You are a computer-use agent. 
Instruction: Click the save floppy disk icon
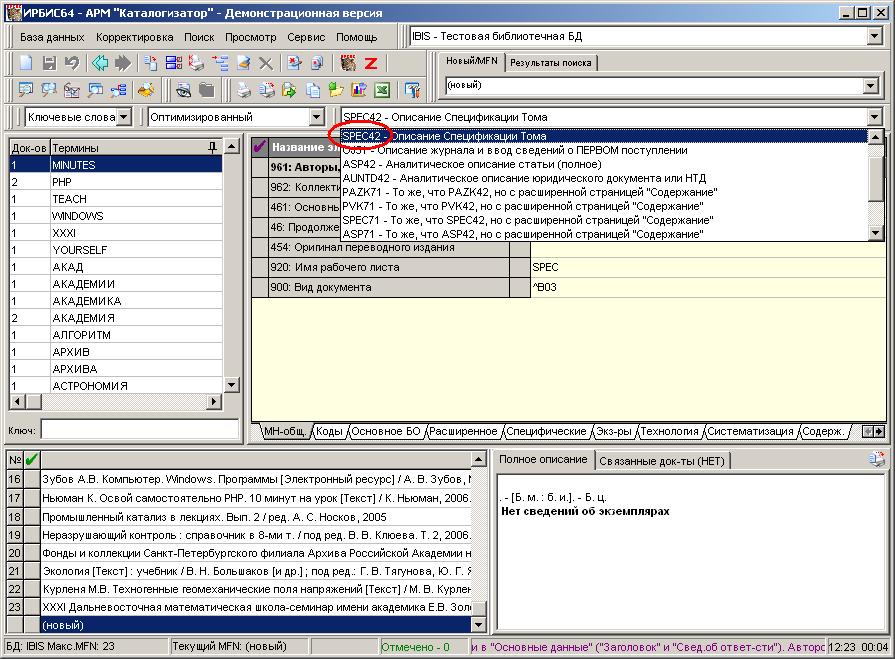coord(50,63)
